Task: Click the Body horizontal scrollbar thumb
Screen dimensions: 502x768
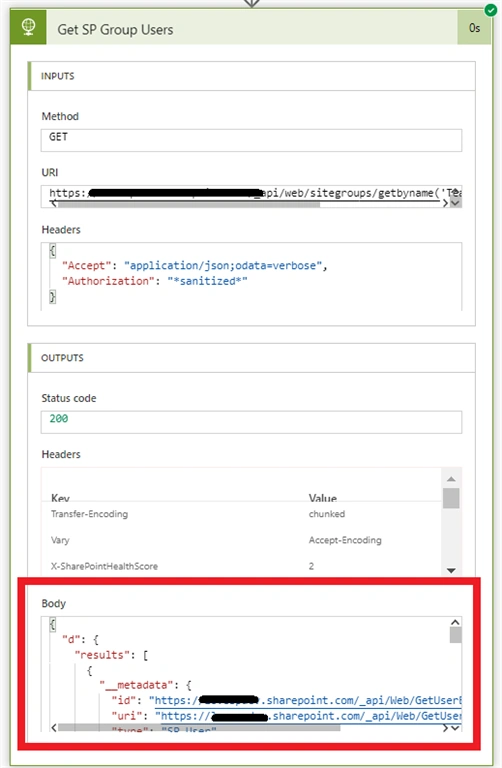Action: coord(199,728)
